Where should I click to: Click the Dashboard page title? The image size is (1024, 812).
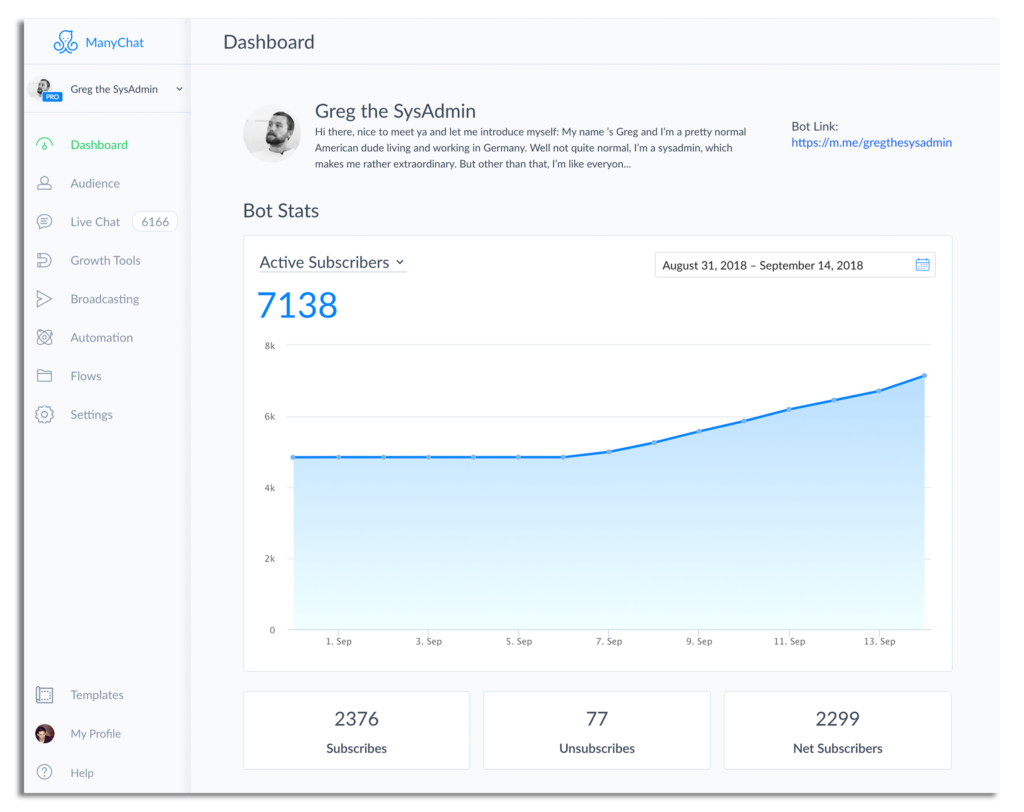[268, 42]
